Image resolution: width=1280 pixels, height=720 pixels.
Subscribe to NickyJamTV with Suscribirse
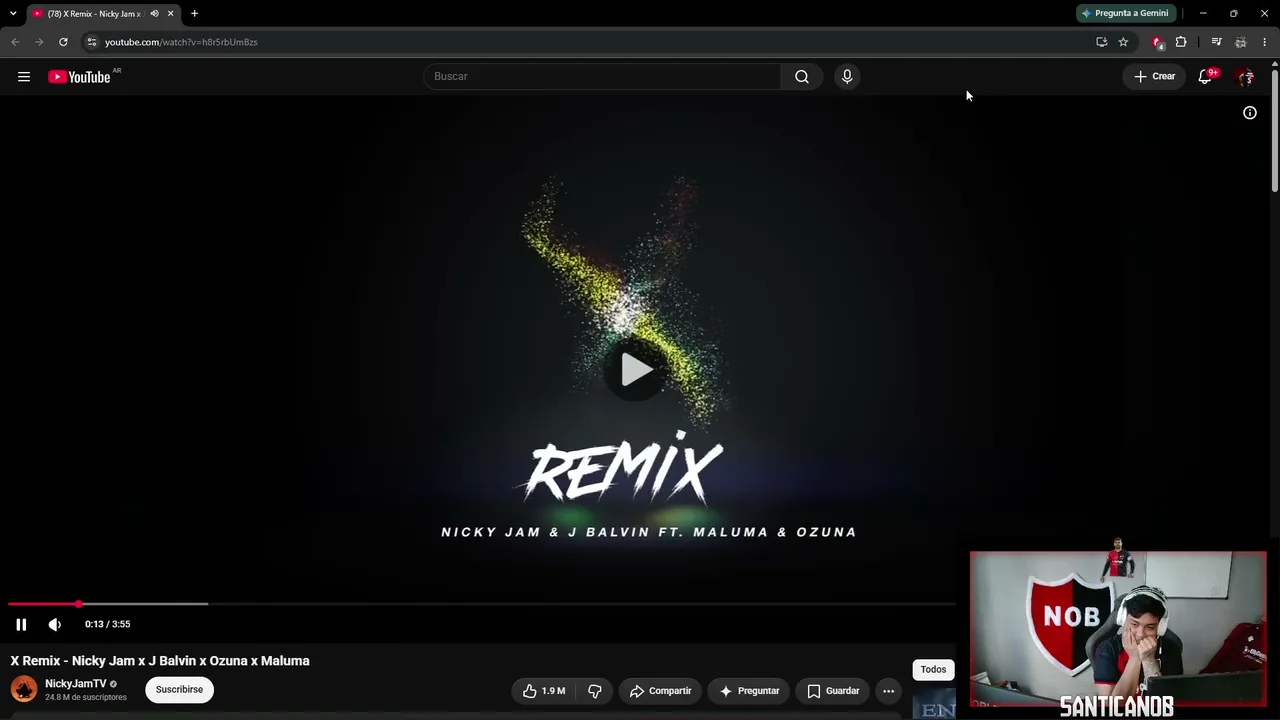(179, 689)
